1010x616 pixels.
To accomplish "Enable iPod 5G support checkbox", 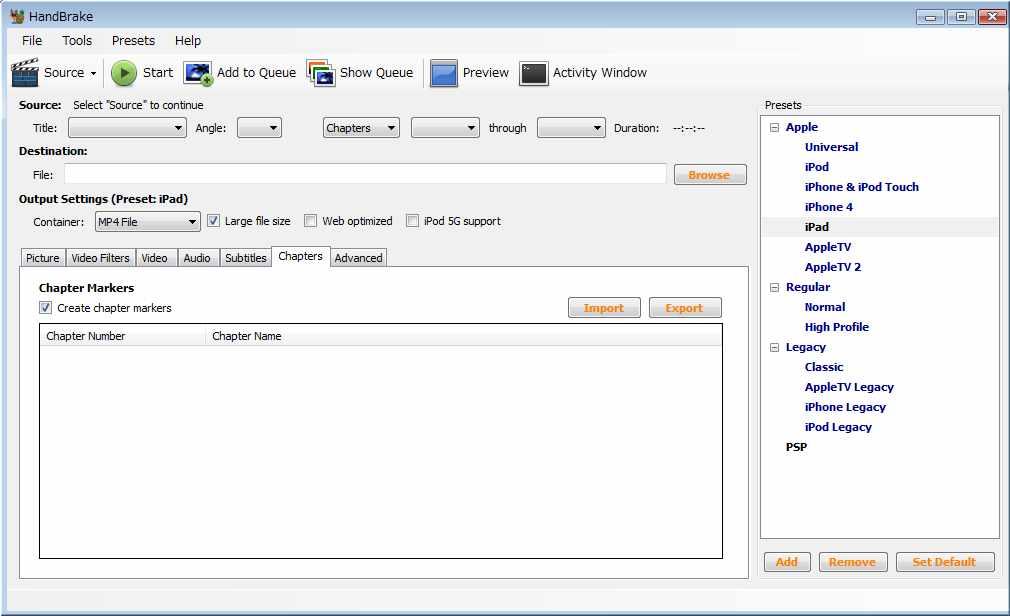I will pyautogui.click(x=412, y=221).
